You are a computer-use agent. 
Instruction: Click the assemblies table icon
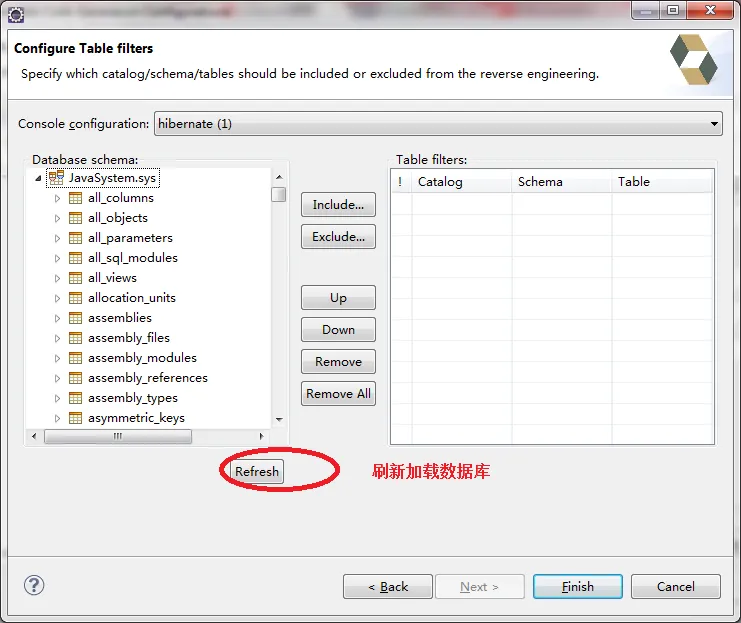coord(75,318)
